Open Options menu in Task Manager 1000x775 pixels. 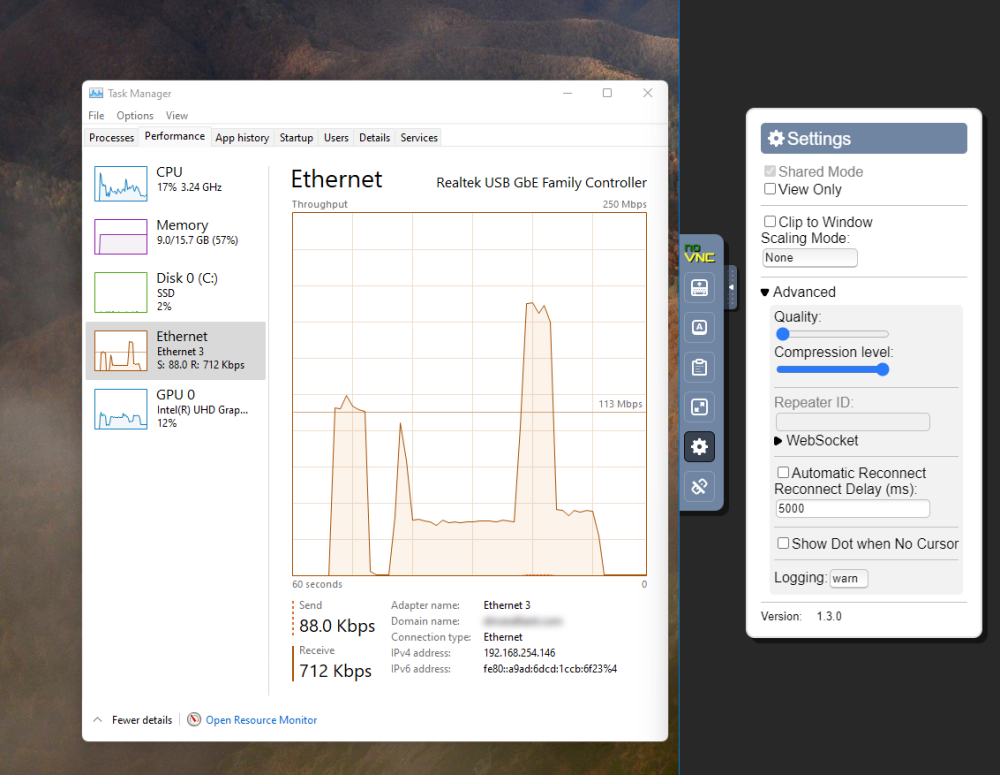(135, 115)
